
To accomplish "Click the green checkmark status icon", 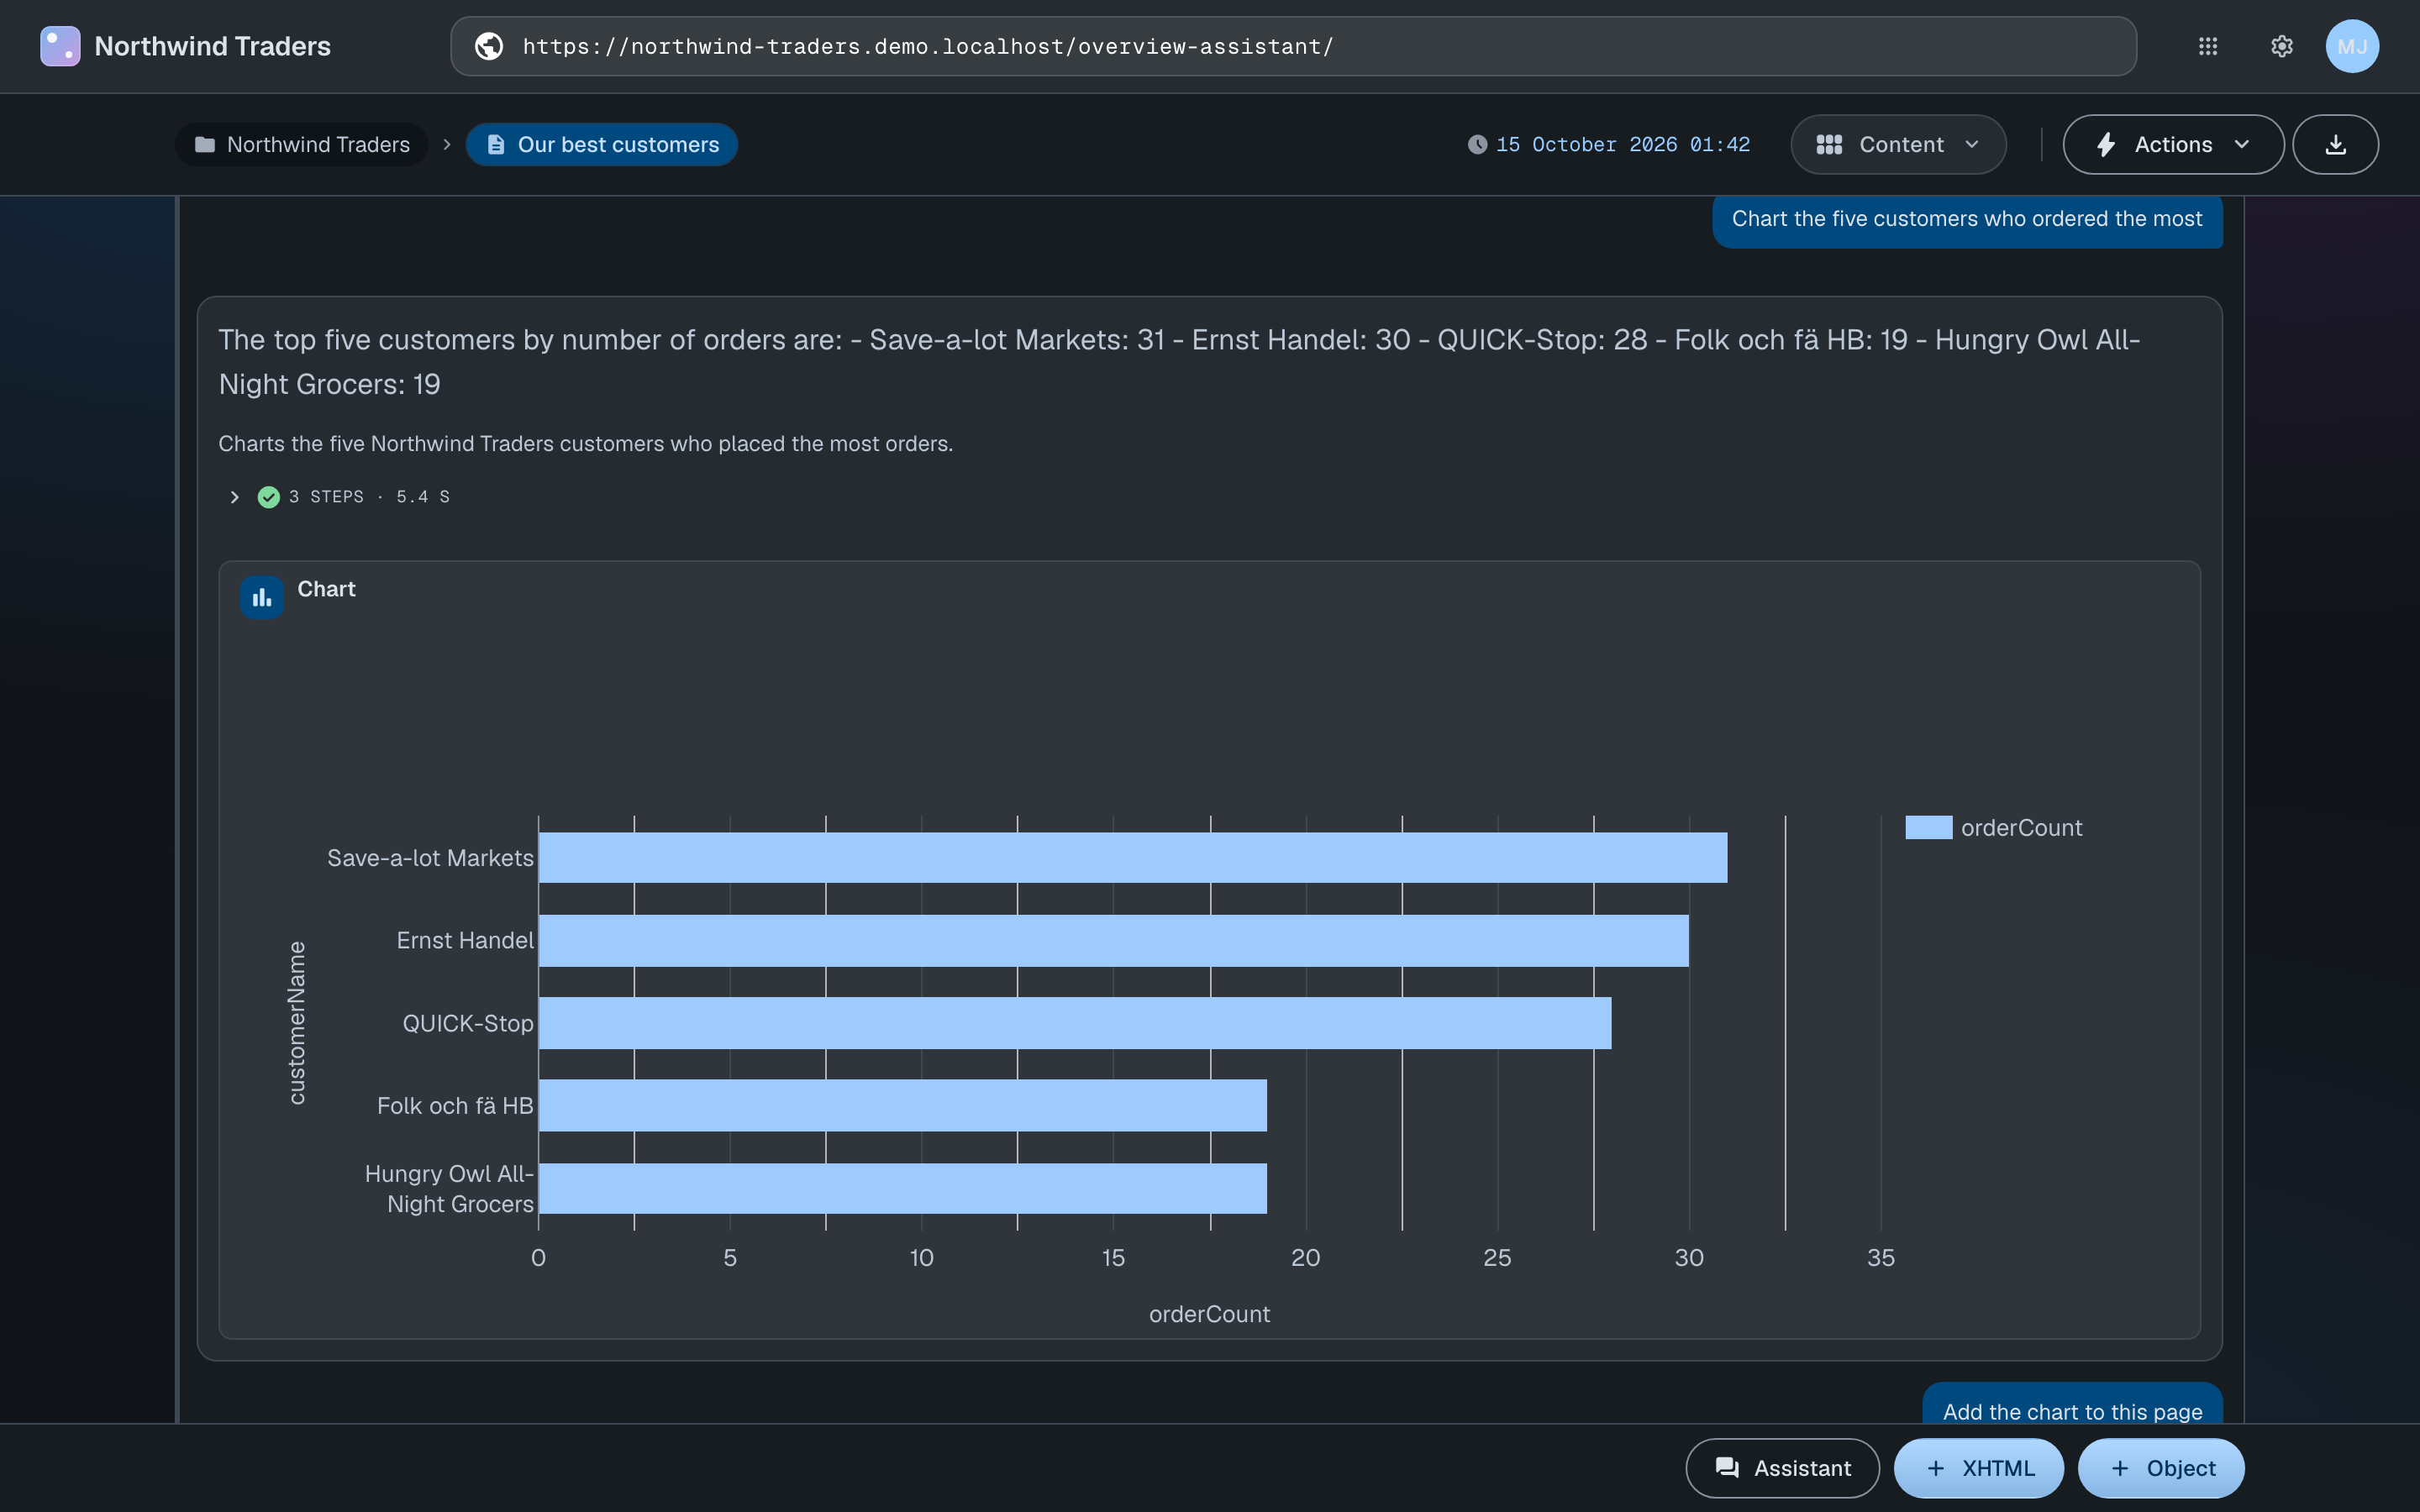I will [x=269, y=497].
